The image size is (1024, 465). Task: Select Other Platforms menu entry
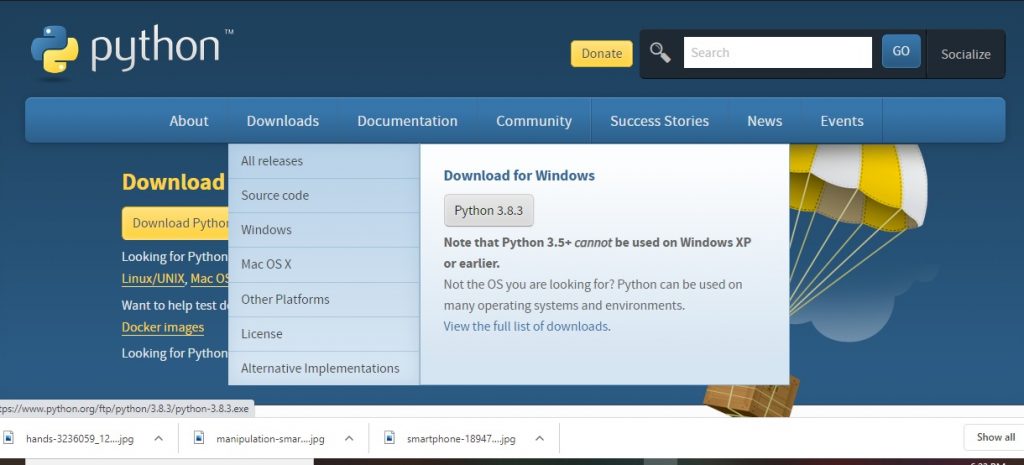click(x=324, y=299)
